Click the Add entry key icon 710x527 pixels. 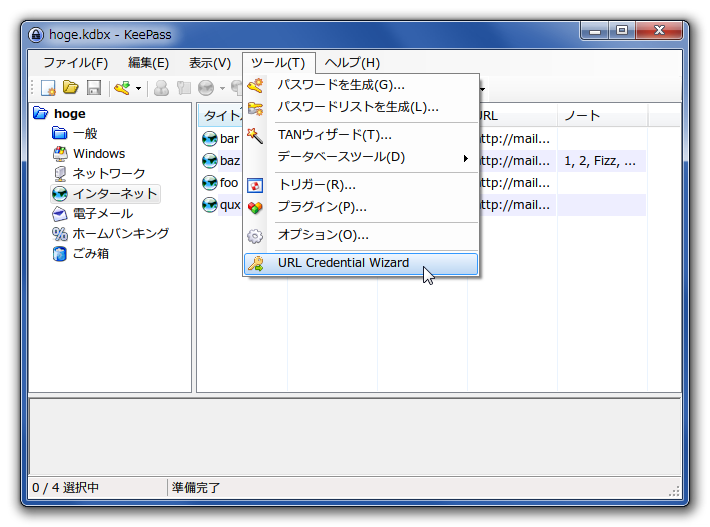pyautogui.click(x=122, y=87)
